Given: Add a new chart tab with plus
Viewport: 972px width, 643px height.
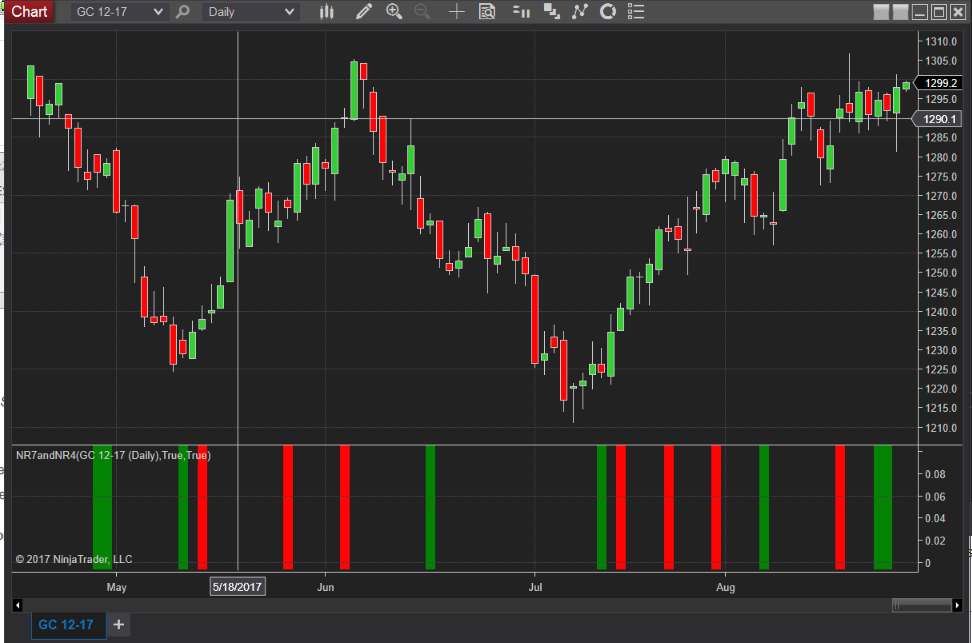Looking at the screenshot, I should [x=118, y=624].
